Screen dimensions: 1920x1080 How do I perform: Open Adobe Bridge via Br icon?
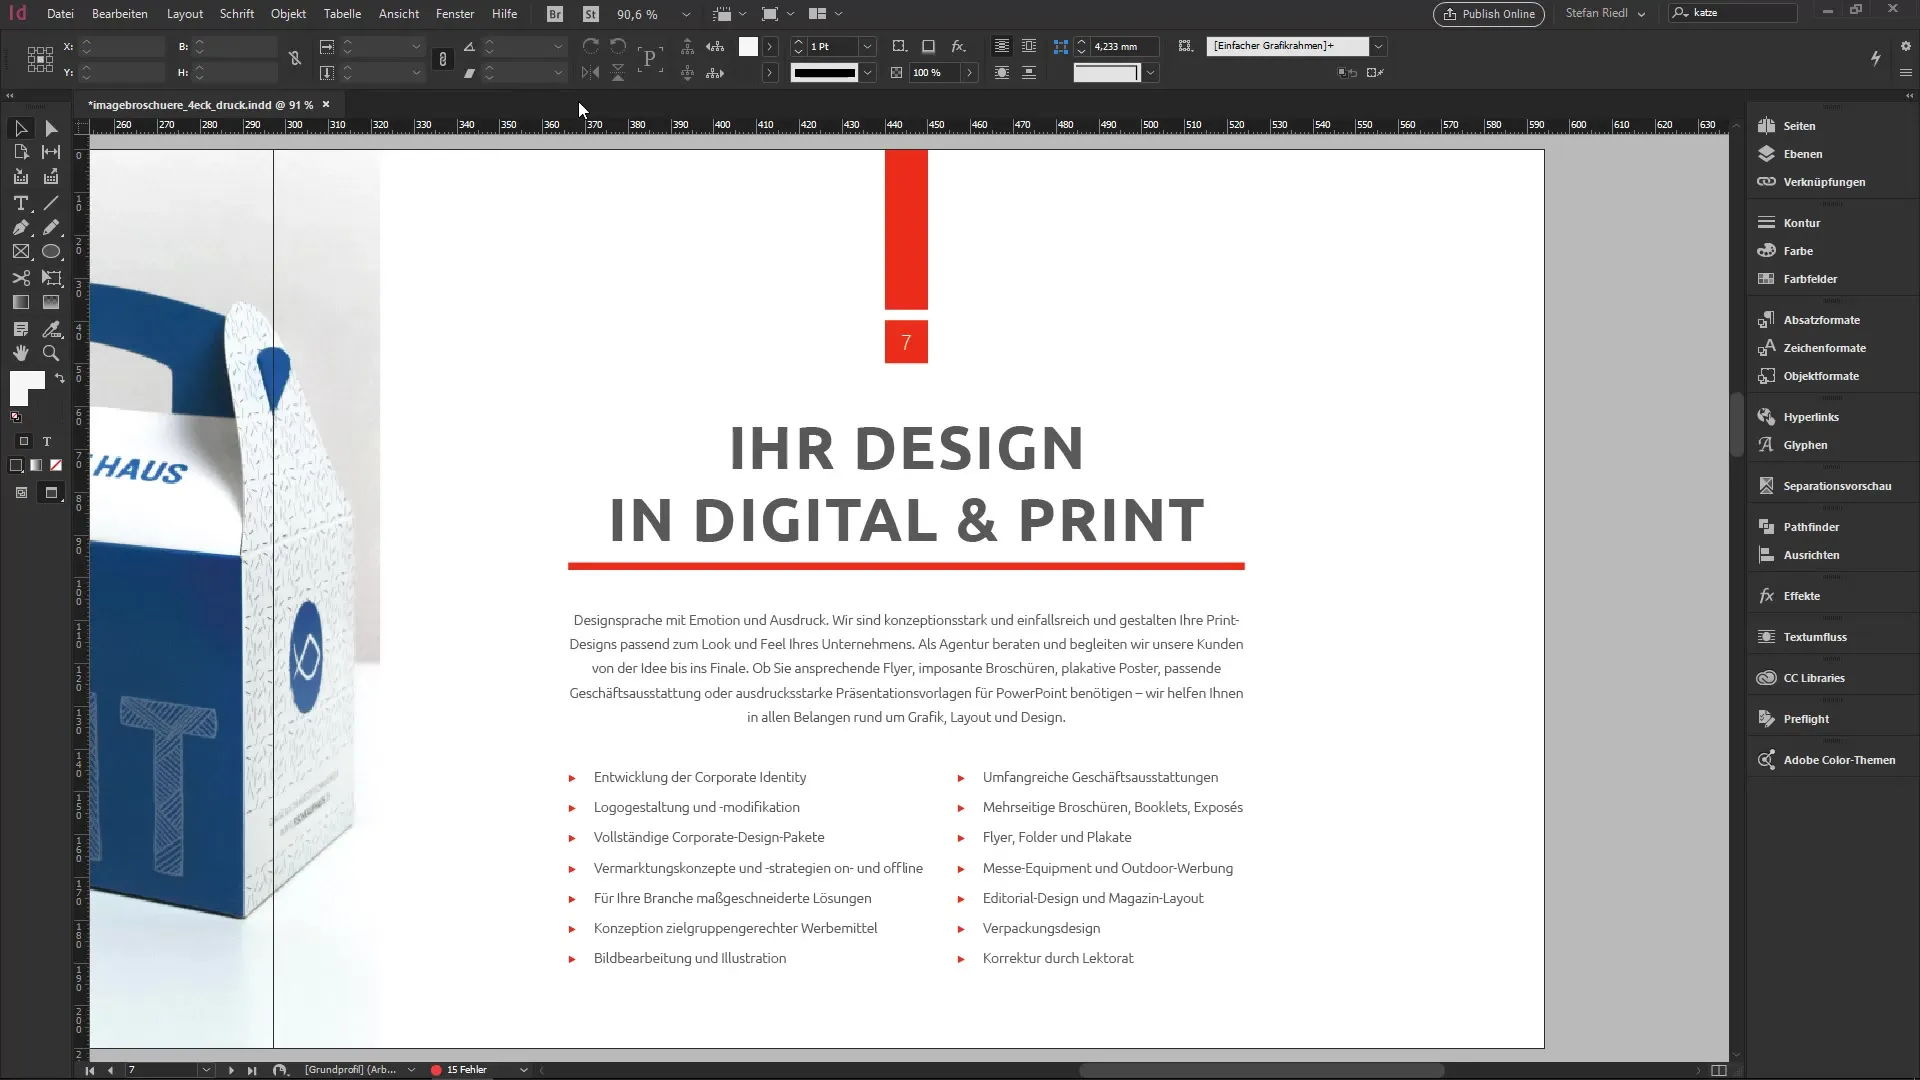tap(555, 14)
